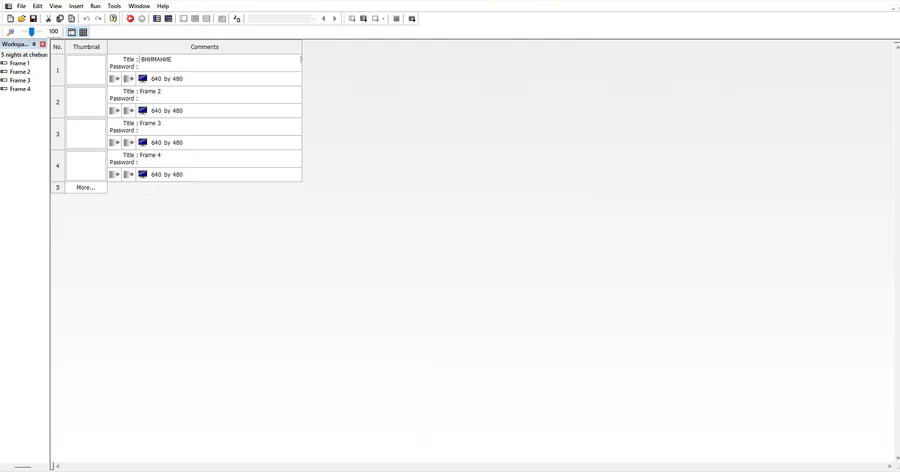This screenshot has width=900, height=472.
Task: Open the dropdown arrow next to the third zoom-area icon
Action: [x=383, y=19]
